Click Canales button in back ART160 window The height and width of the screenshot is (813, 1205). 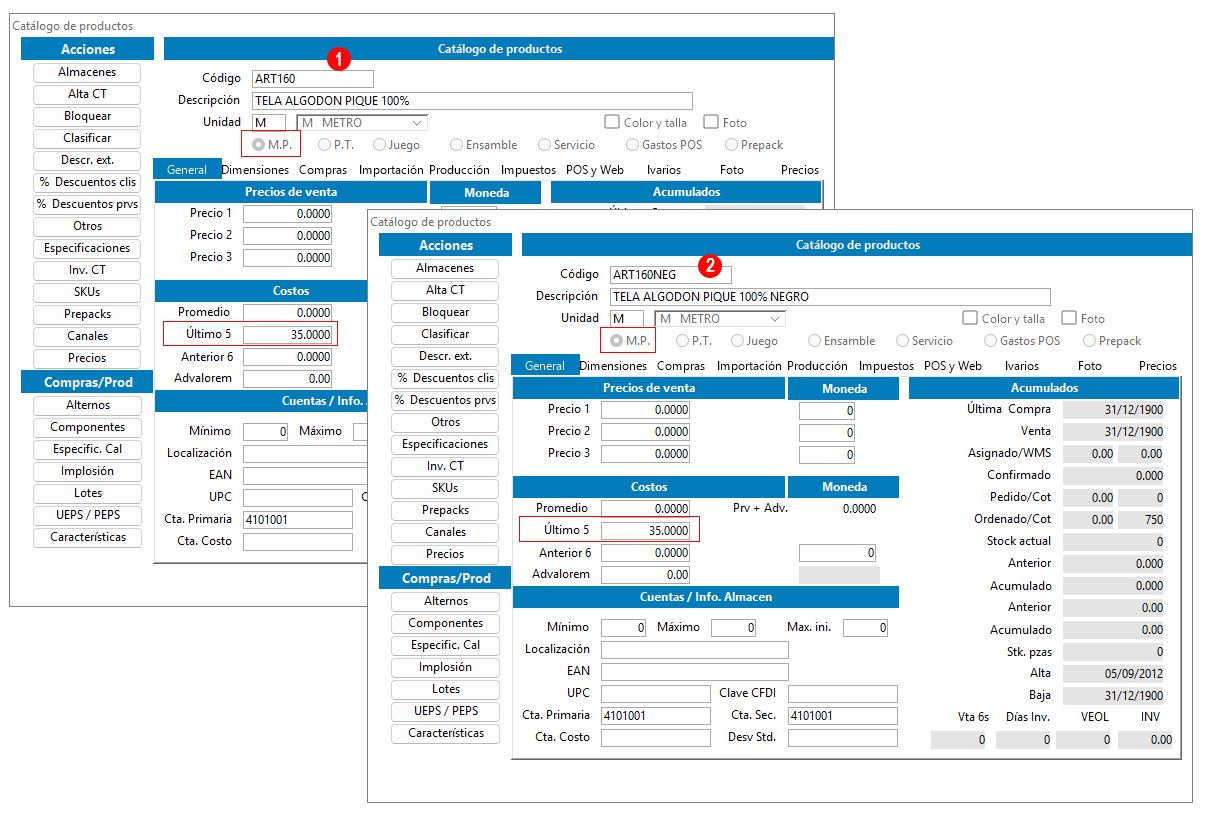coord(87,336)
